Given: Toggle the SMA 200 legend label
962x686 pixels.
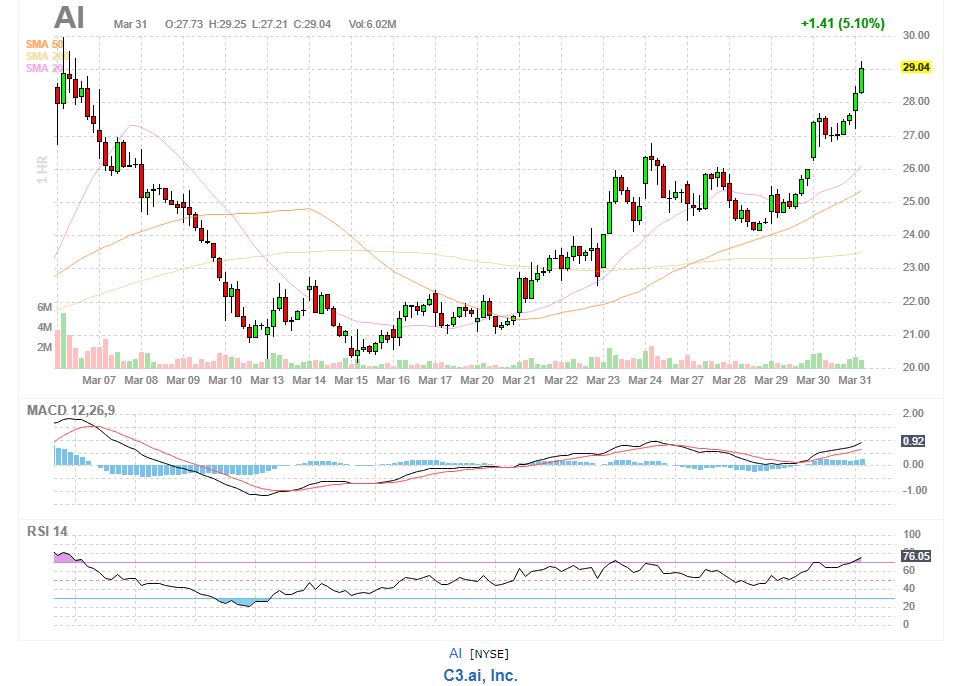Looking at the screenshot, I should (x=44, y=56).
